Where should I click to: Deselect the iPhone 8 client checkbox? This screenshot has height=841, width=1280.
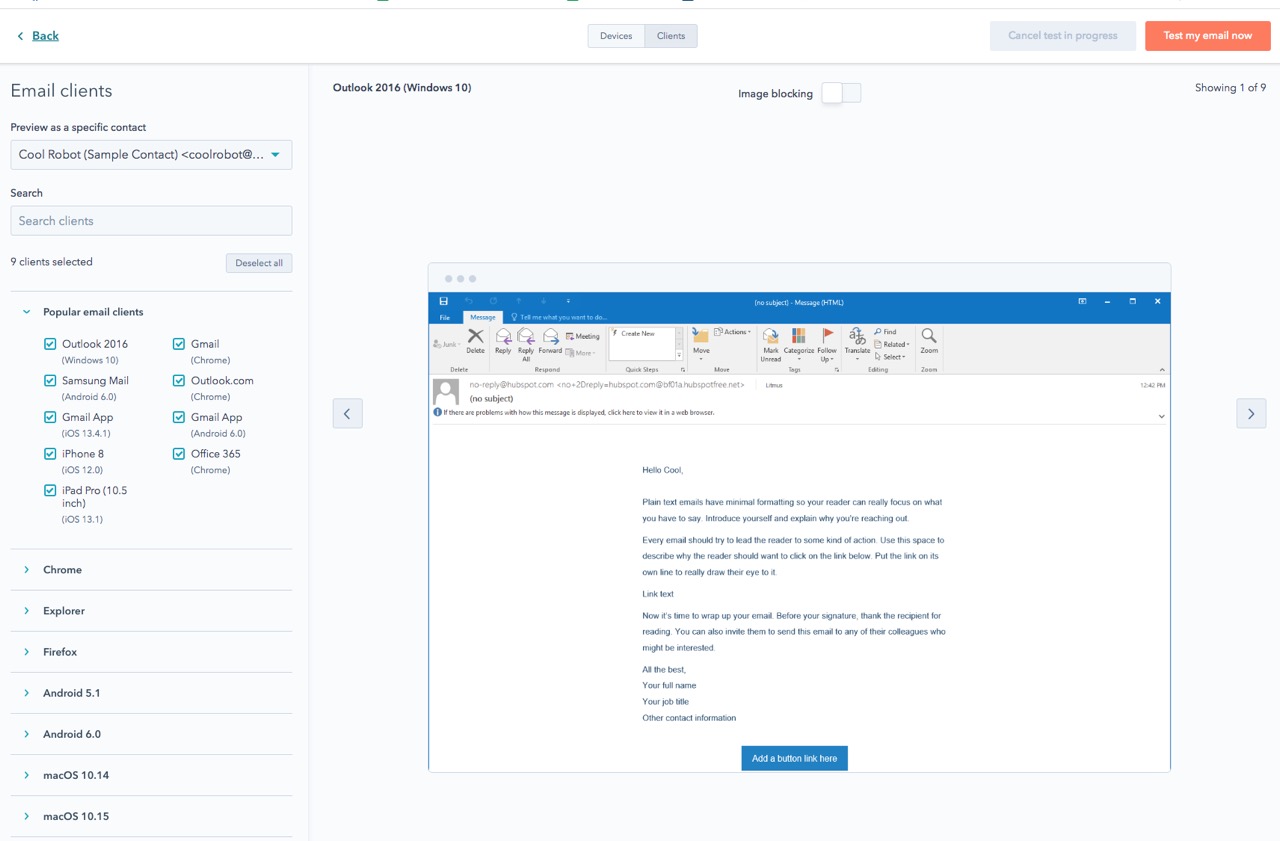(50, 454)
